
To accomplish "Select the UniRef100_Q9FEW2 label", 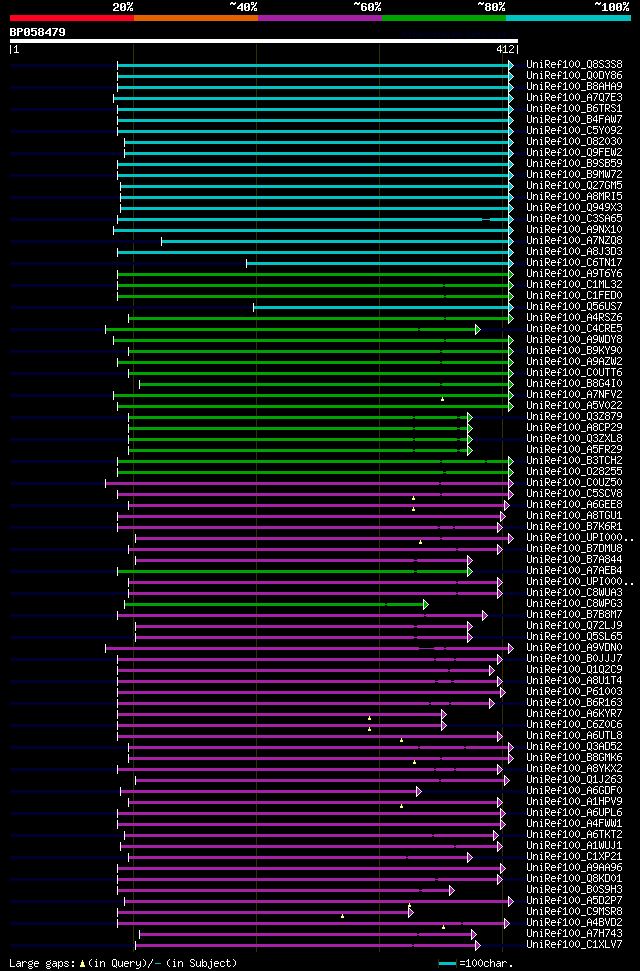I will pos(574,152).
